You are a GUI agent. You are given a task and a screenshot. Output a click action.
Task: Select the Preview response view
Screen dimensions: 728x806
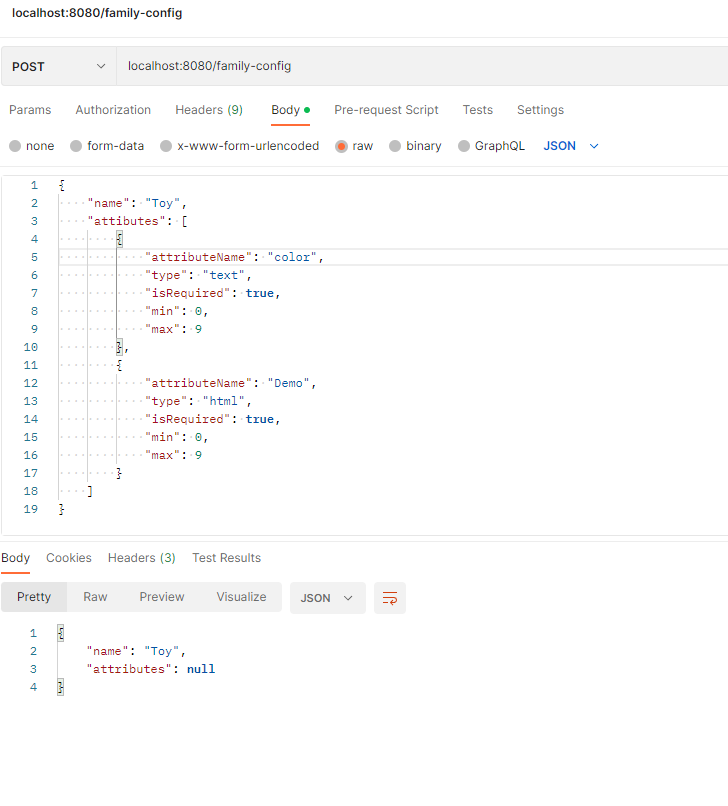coord(161,597)
